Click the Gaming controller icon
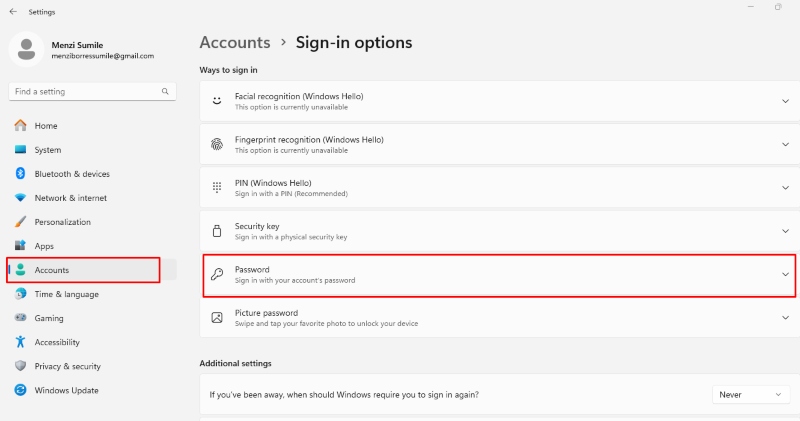This screenshot has height=421, width=800. tap(20, 318)
